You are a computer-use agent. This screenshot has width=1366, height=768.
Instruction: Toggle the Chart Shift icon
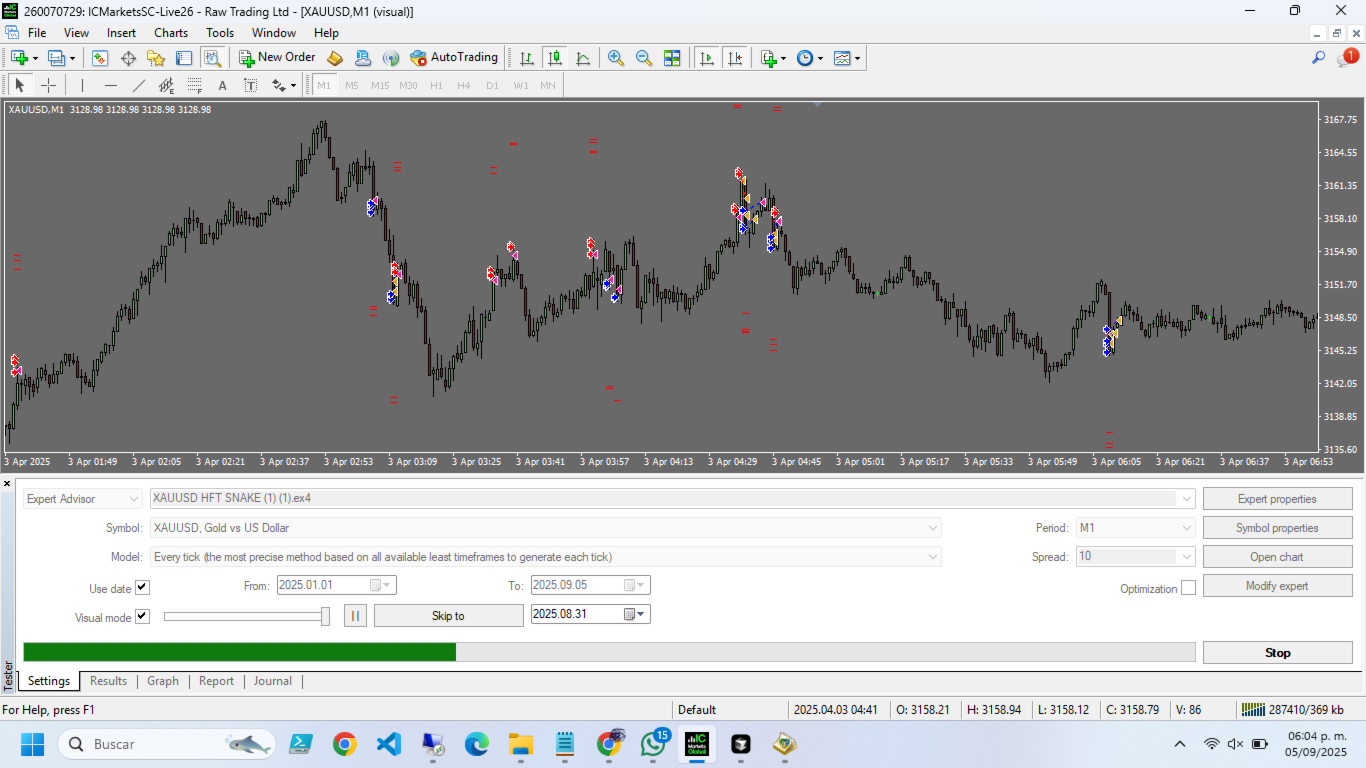[735, 58]
